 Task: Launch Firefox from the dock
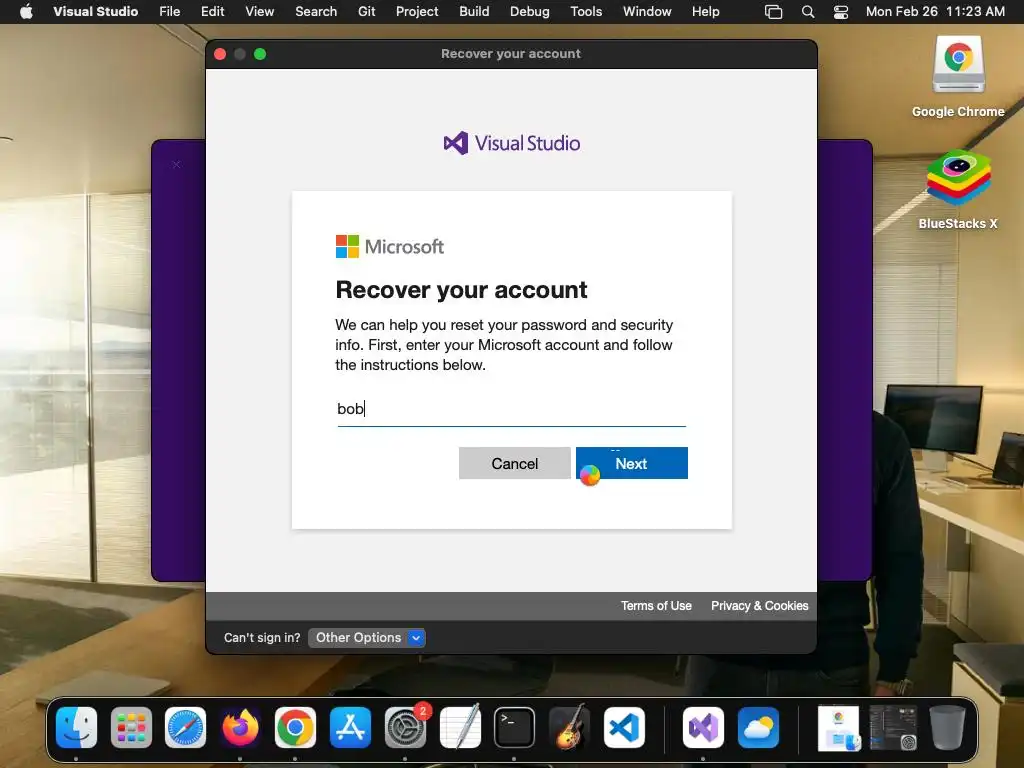point(240,728)
